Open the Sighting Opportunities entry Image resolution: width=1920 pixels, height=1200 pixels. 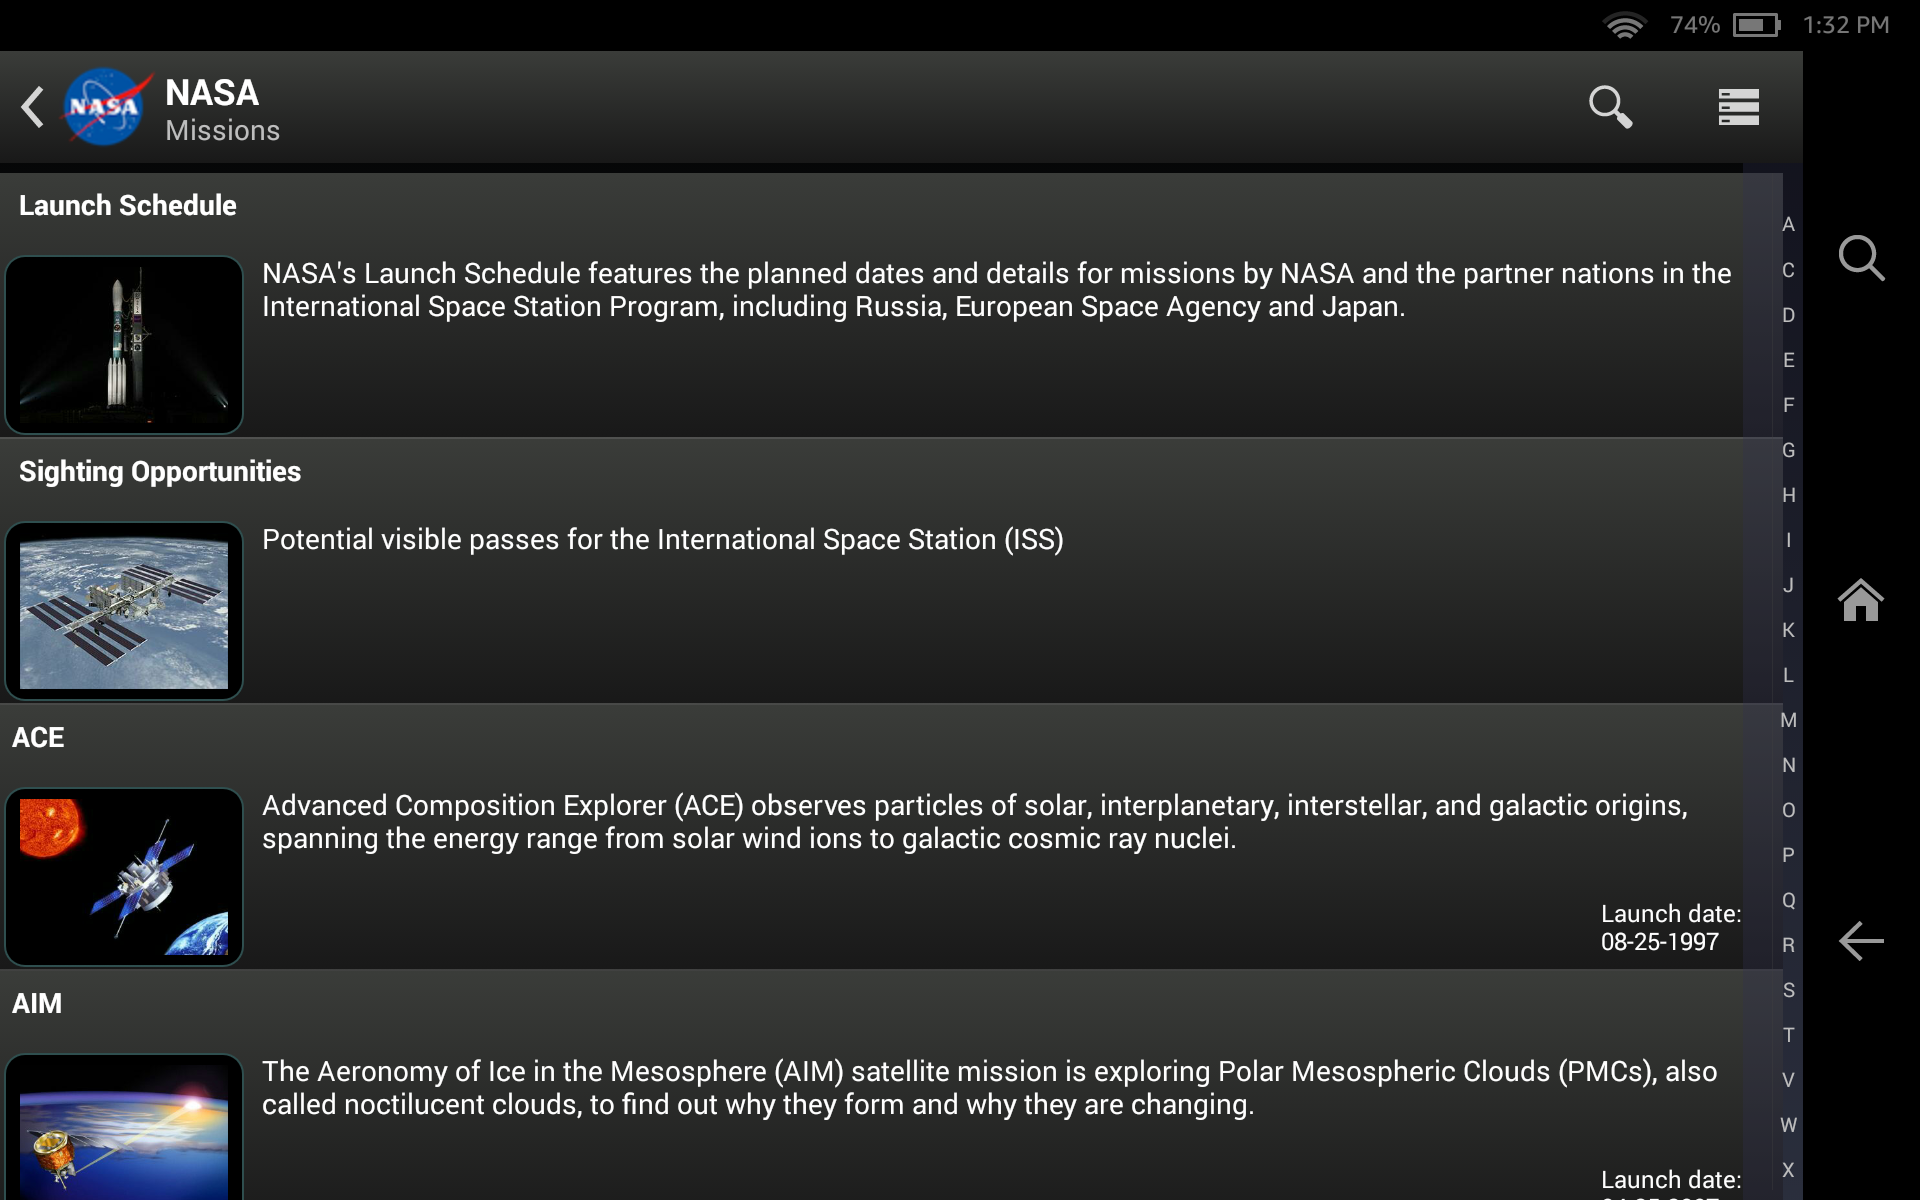[x=160, y=472]
